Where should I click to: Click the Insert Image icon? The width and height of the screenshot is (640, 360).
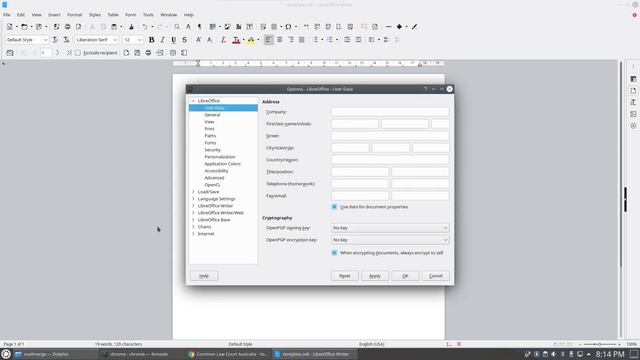[x=227, y=27]
